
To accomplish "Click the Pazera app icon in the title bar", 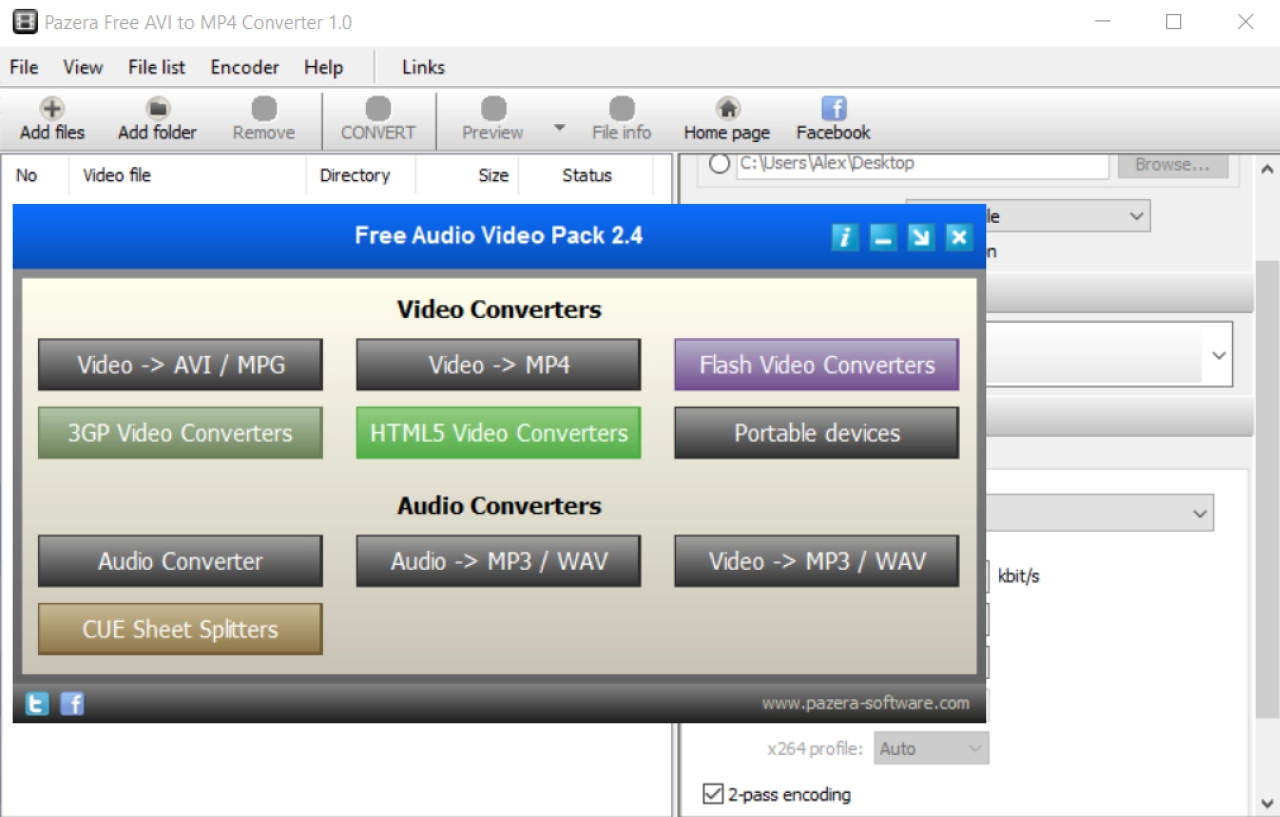I will 25,21.
